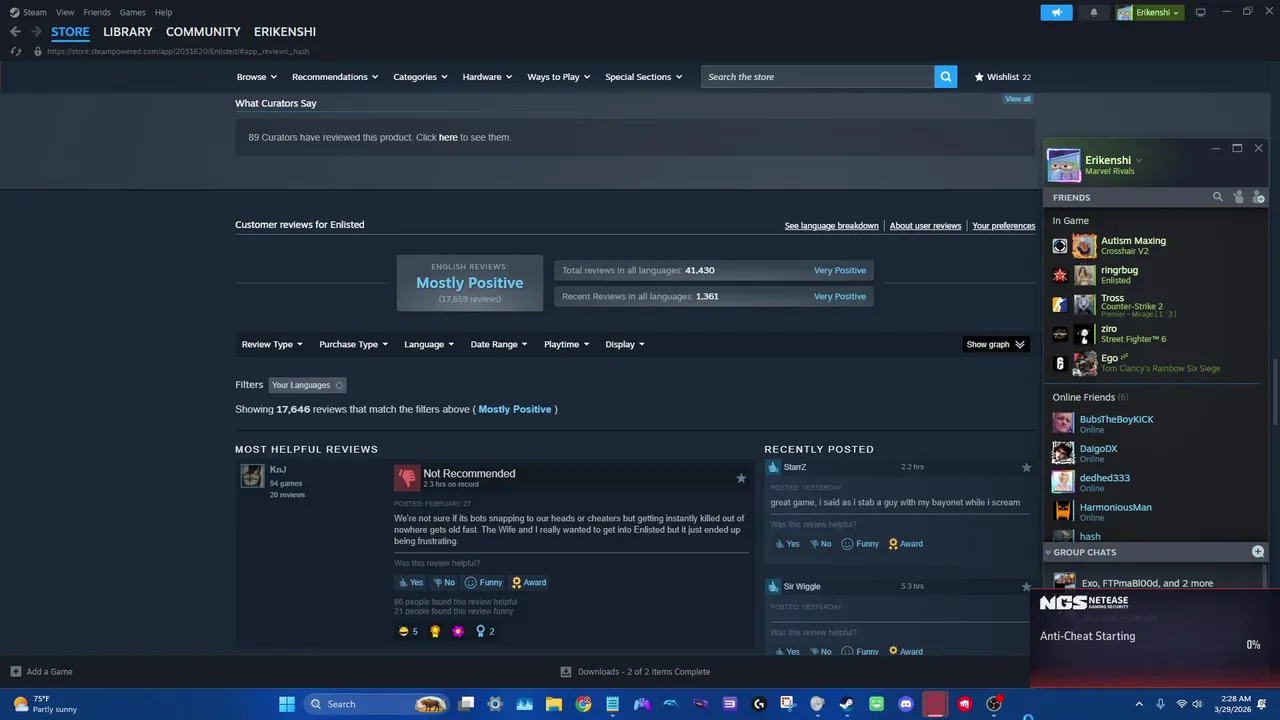The width and height of the screenshot is (1280, 720).
Task: Vote Yes on KnJ's review
Action: click(x=410, y=582)
